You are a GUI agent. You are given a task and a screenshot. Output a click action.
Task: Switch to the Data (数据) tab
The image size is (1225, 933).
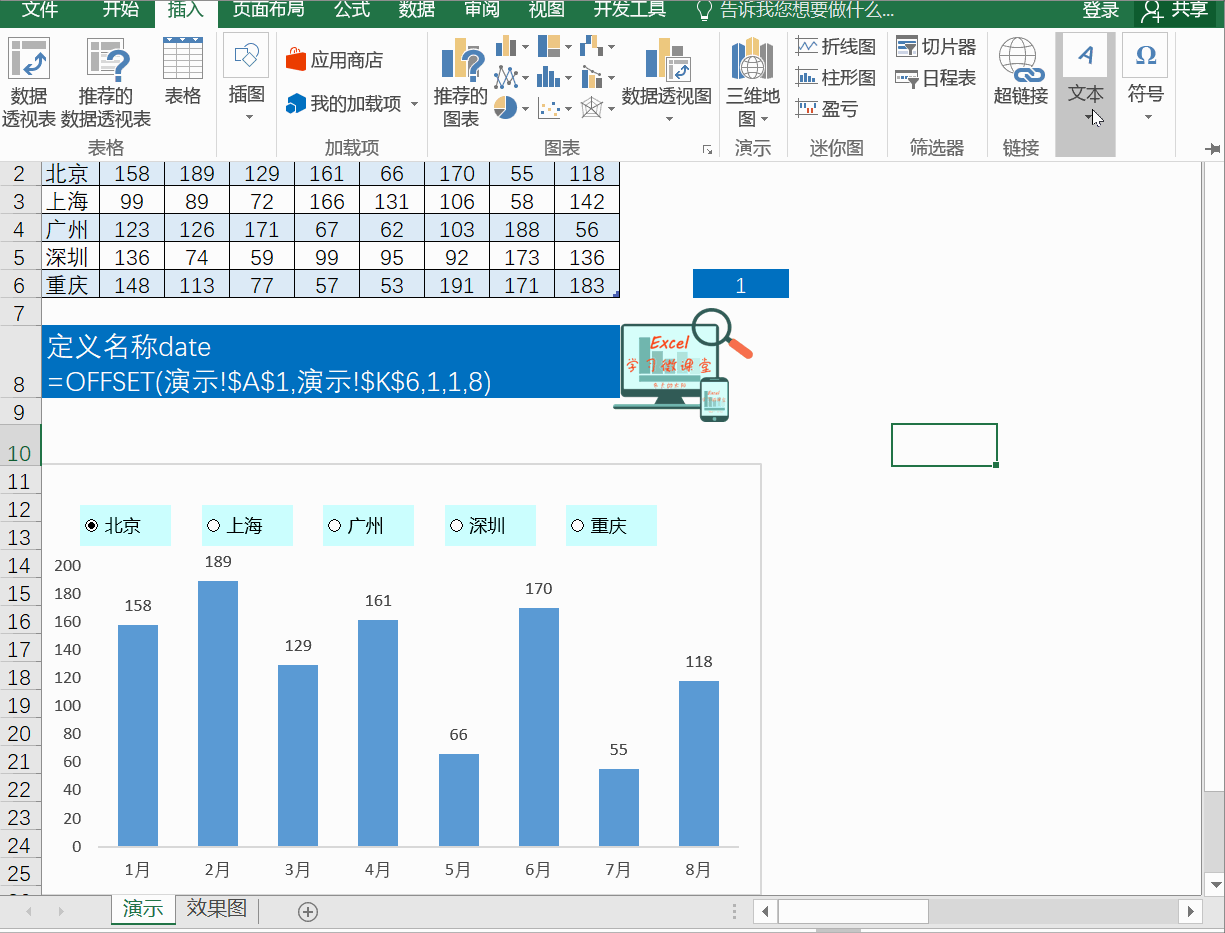(417, 11)
